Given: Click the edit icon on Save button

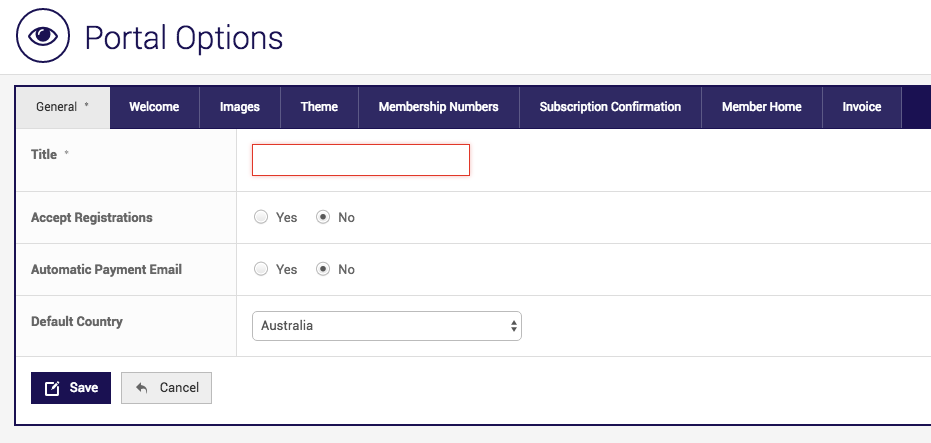Looking at the screenshot, I should pyautogui.click(x=53, y=388).
